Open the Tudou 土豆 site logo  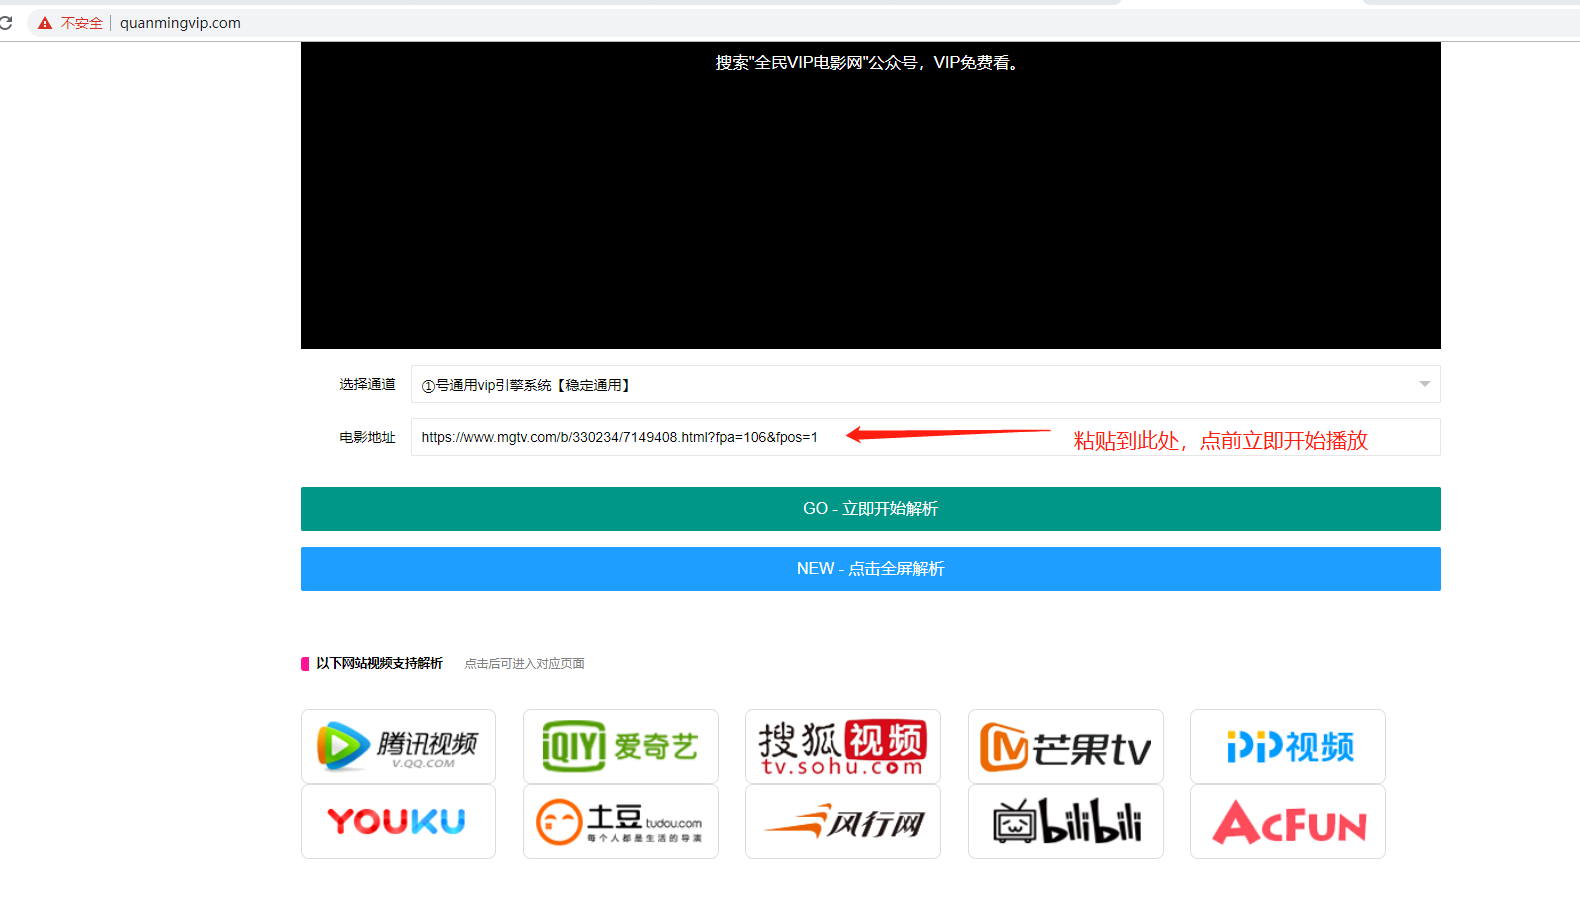point(620,821)
